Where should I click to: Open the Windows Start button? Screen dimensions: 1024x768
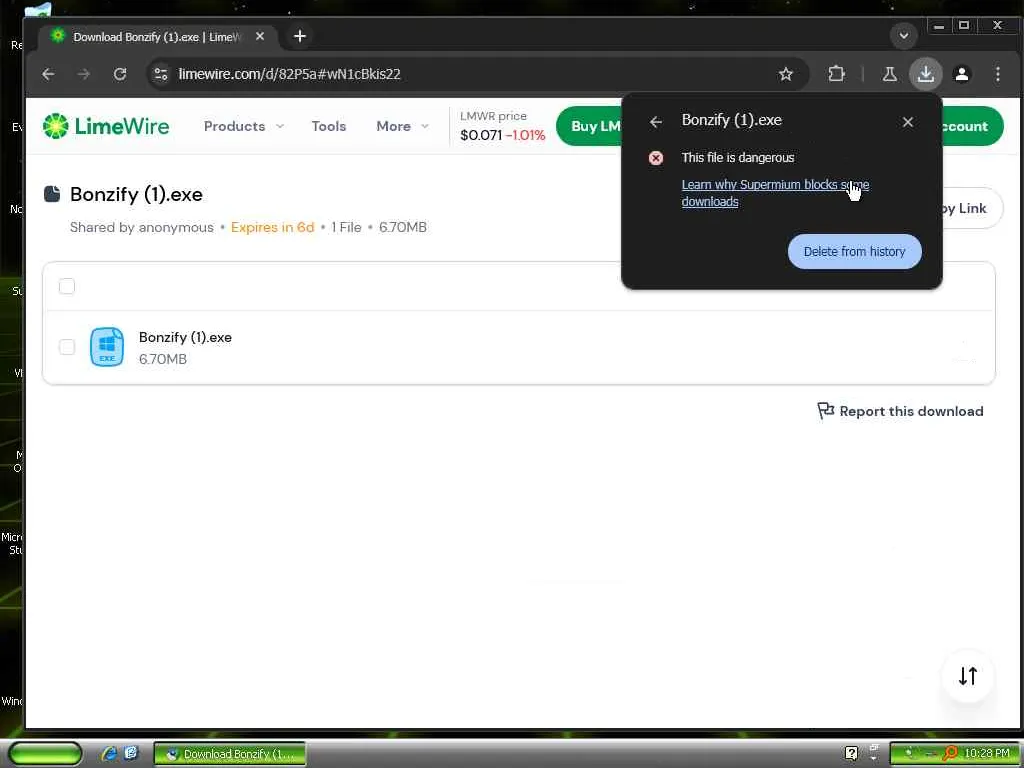(x=46, y=754)
